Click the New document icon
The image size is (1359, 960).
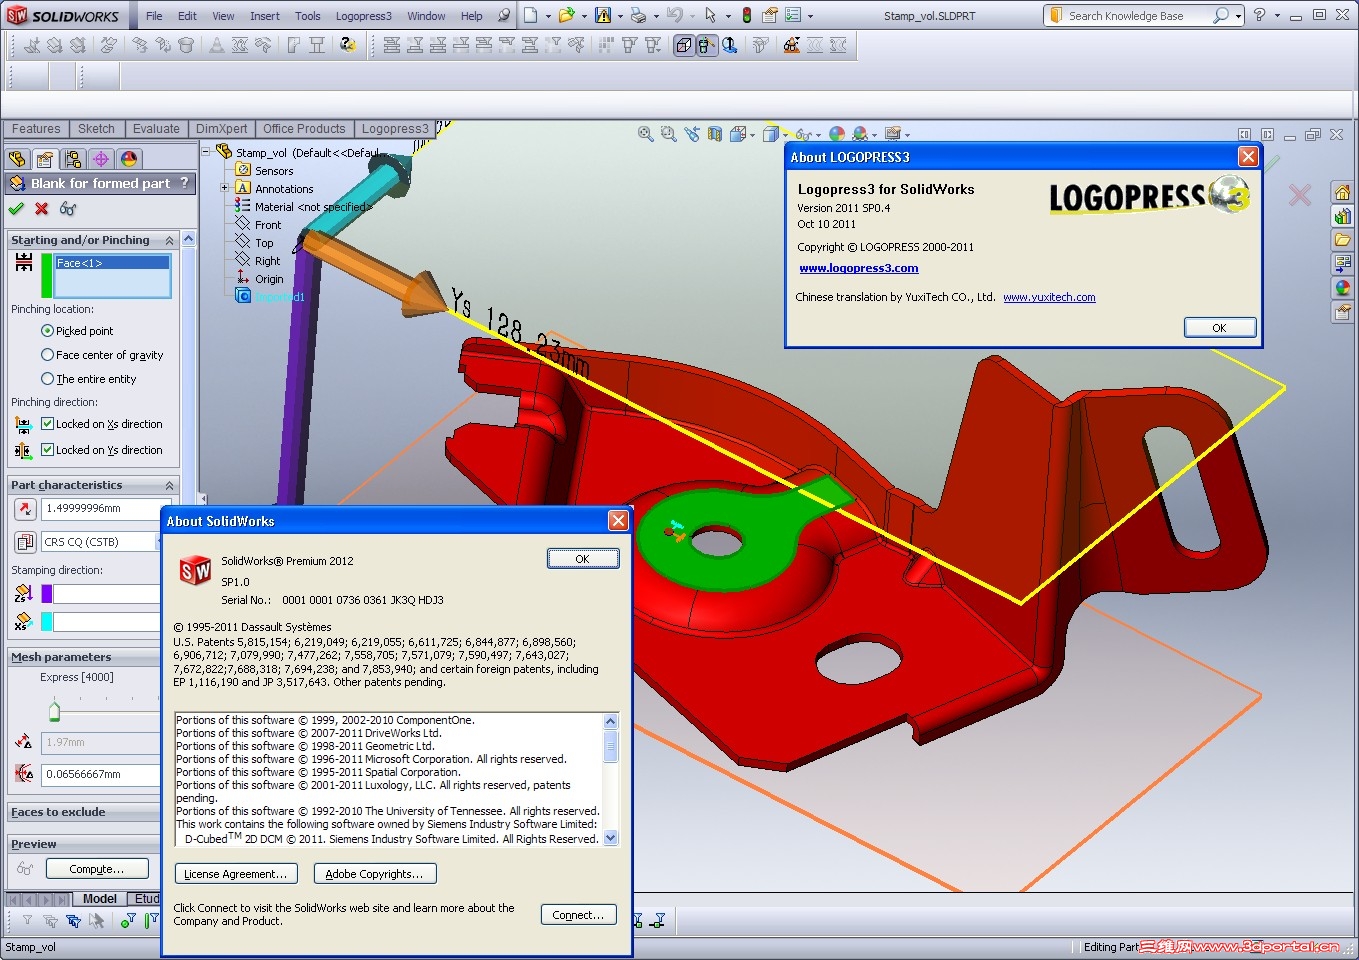point(531,15)
